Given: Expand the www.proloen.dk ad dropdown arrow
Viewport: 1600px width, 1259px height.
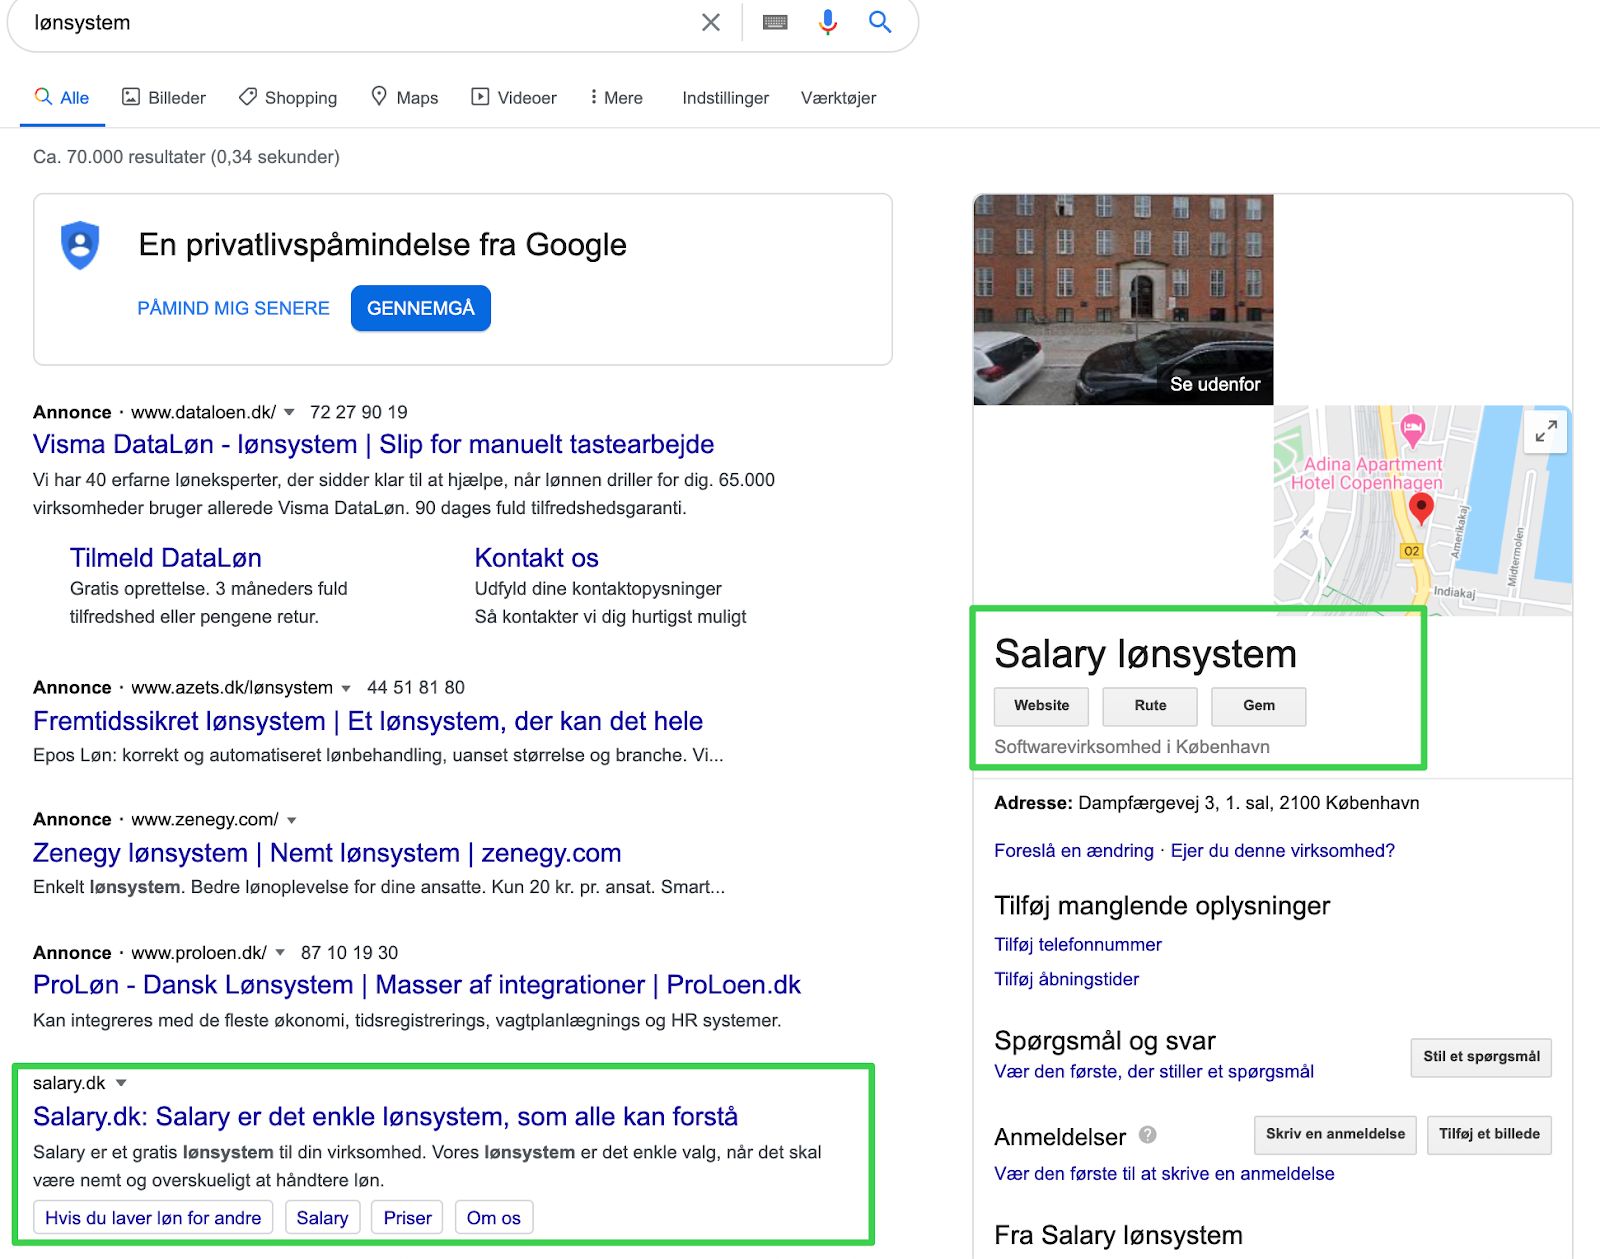Looking at the screenshot, I should click(280, 953).
